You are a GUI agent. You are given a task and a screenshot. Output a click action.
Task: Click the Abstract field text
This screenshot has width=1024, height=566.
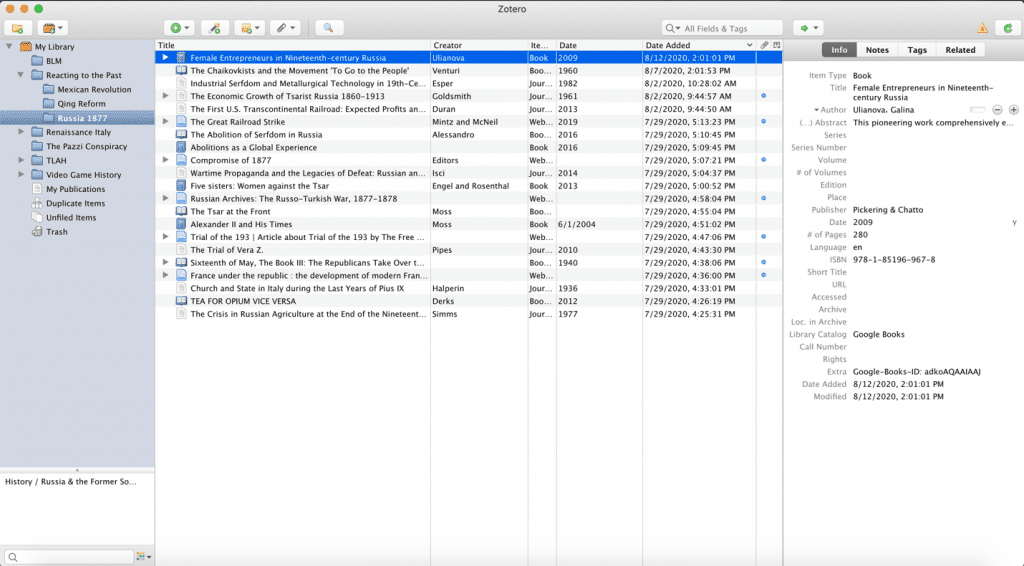(x=933, y=123)
